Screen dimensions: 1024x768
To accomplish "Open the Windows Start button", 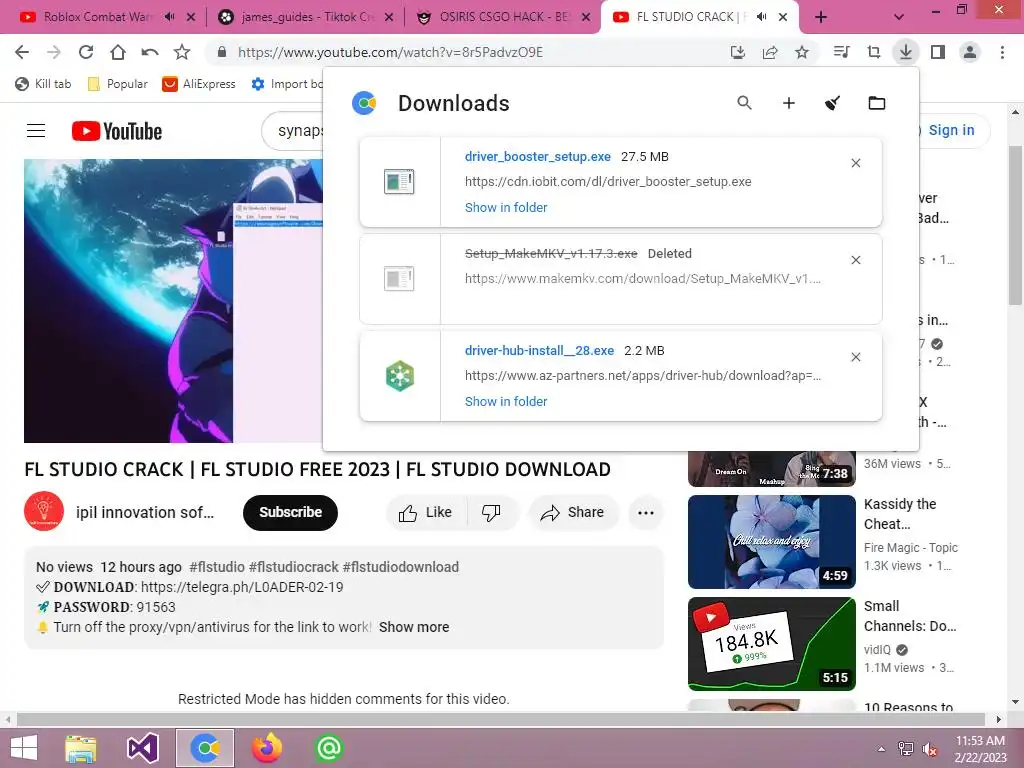I will pyautogui.click(x=24, y=748).
